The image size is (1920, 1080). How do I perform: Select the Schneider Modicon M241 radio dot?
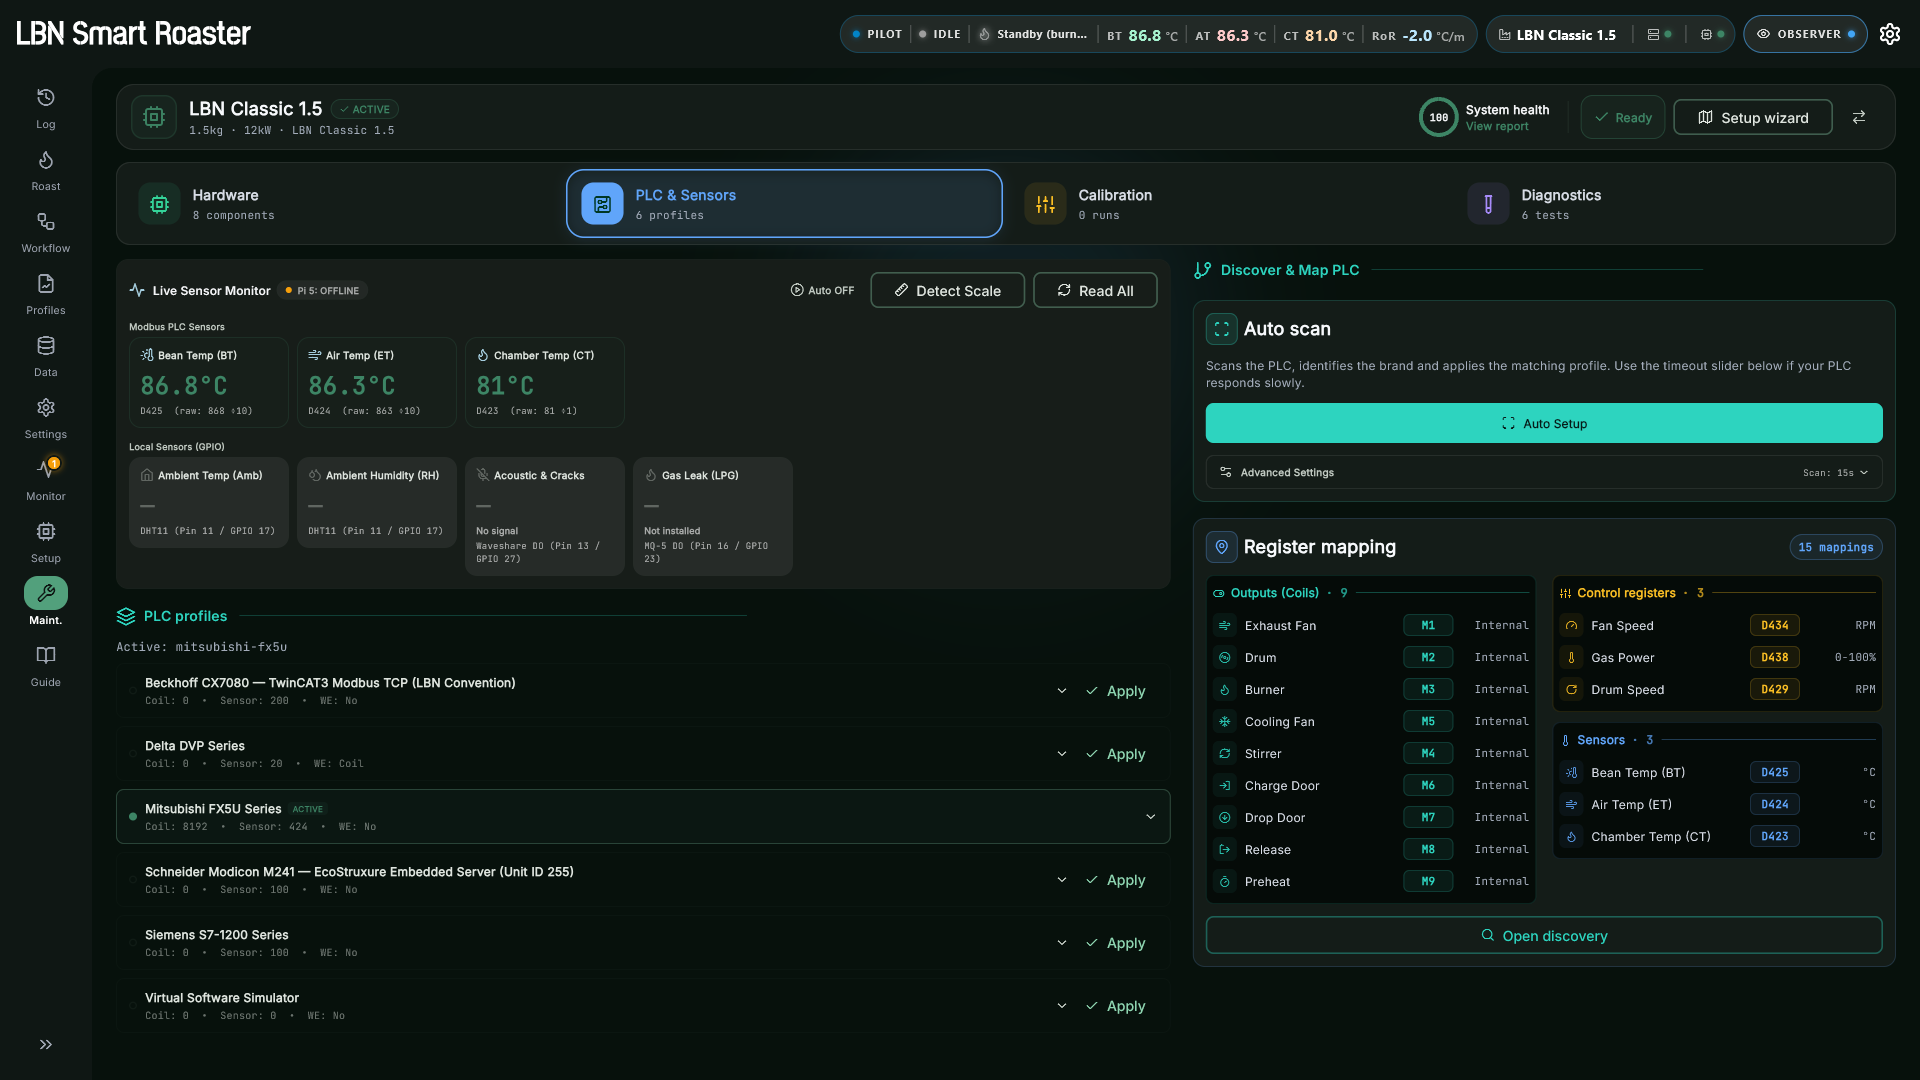point(133,880)
